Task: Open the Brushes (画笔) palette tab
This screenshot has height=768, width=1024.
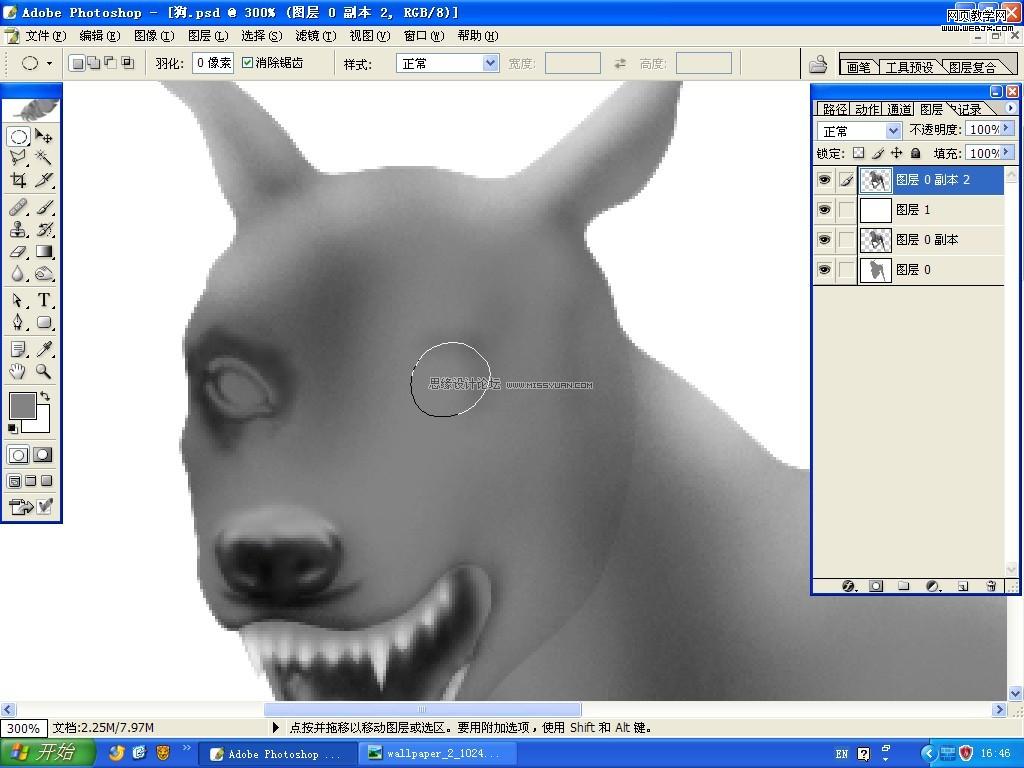Action: point(859,67)
